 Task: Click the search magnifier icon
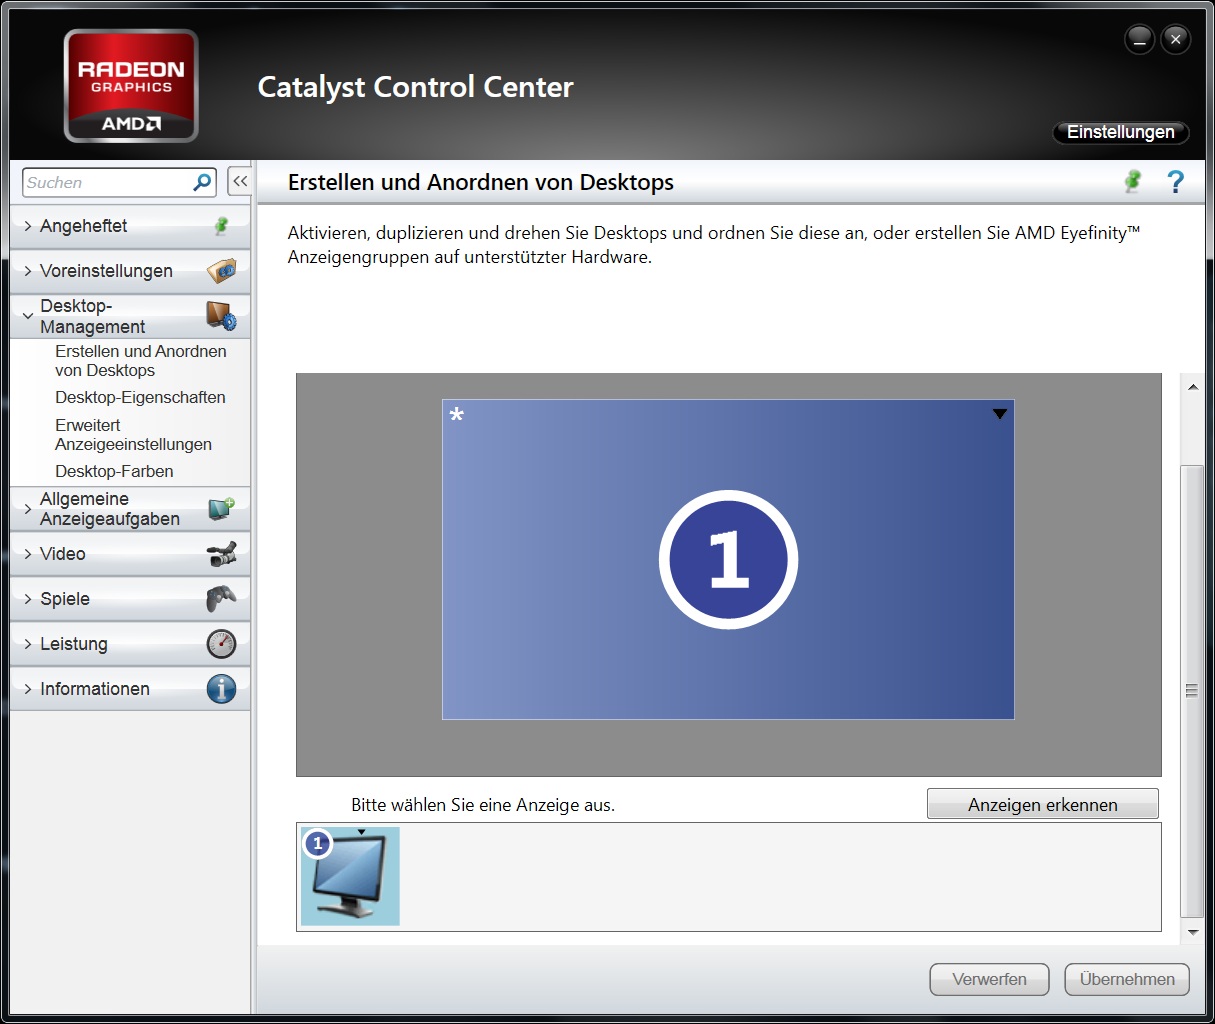click(x=202, y=182)
